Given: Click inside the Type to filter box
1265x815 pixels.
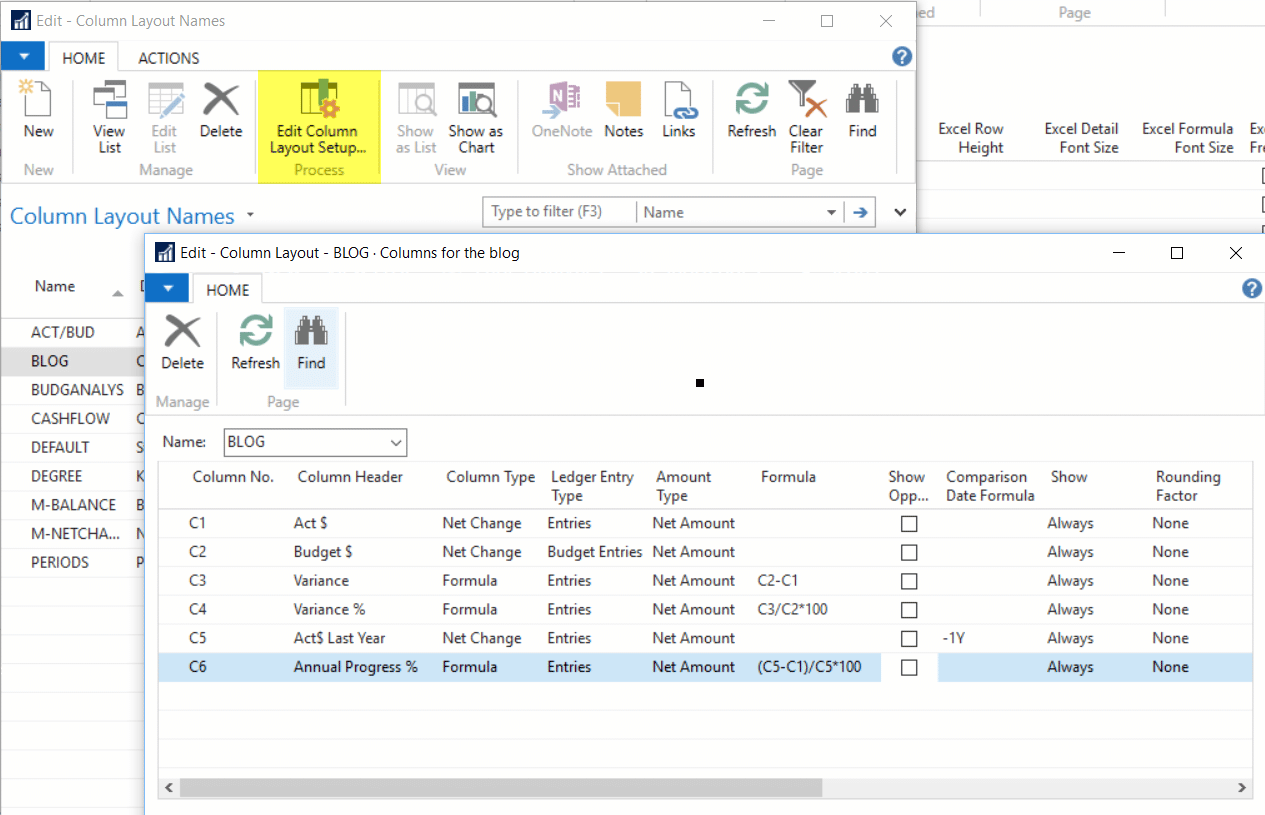Looking at the screenshot, I should pyautogui.click(x=557, y=211).
